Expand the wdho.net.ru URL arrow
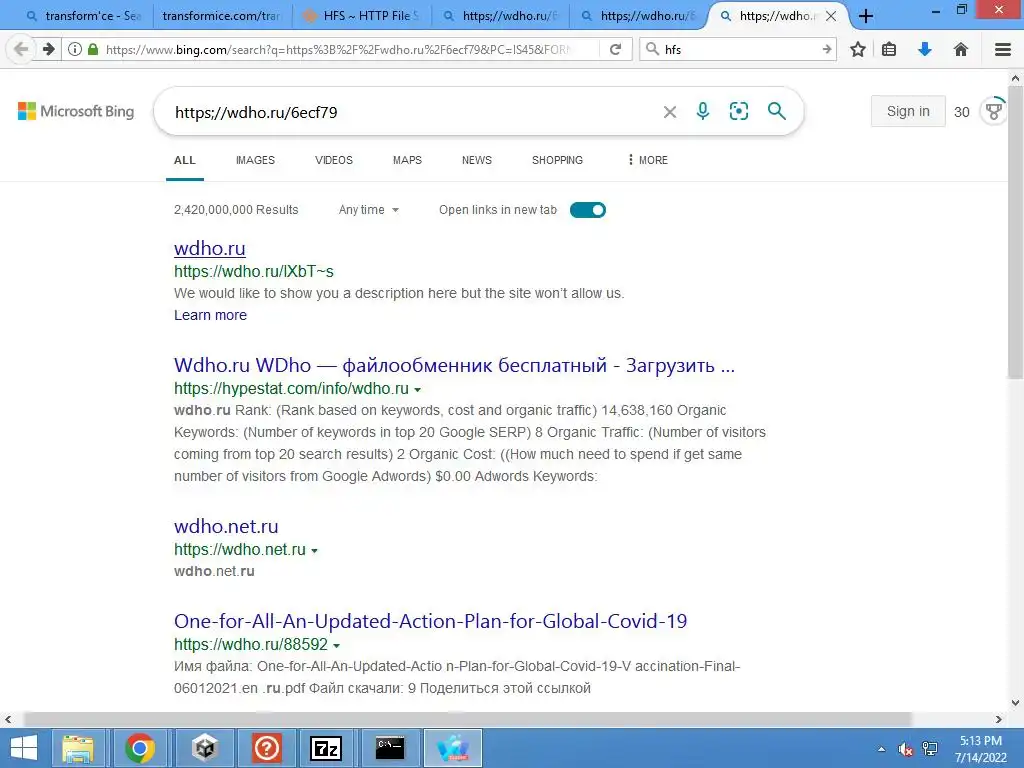 click(315, 551)
